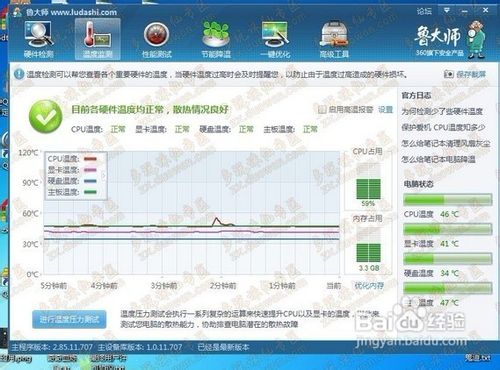Click the 主设备库版本: 1.0.11.707 status text
500x370 pixels.
pyautogui.click(x=140, y=347)
